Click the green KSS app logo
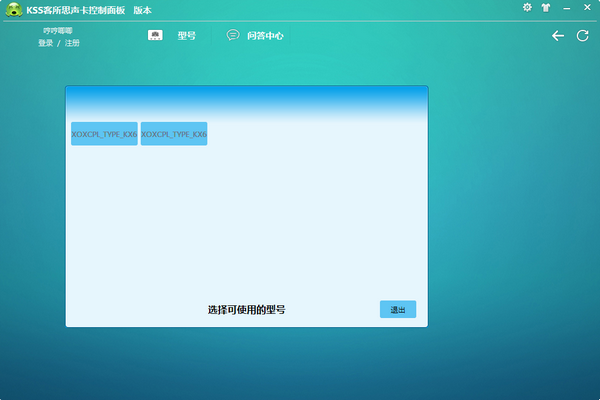600x400 pixels. click(14, 9)
